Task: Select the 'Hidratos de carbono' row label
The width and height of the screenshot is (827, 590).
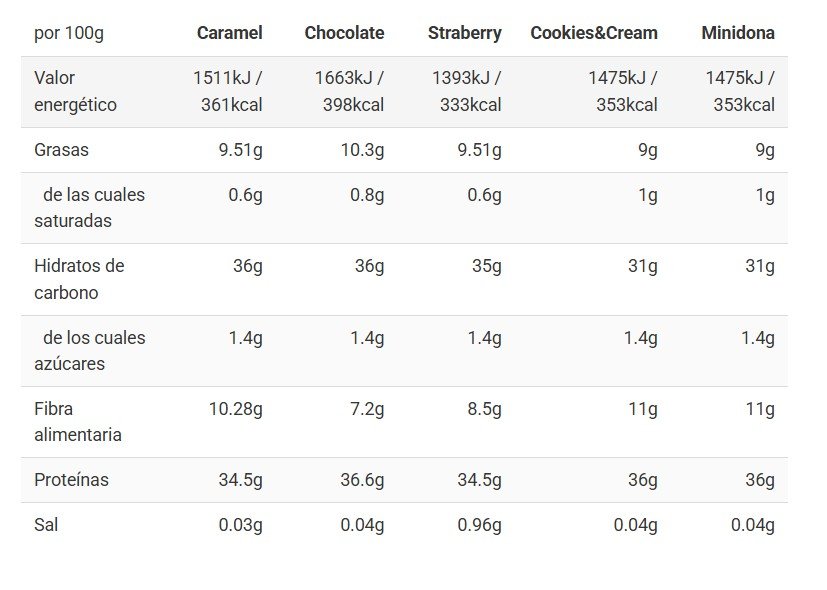Action: pos(79,279)
